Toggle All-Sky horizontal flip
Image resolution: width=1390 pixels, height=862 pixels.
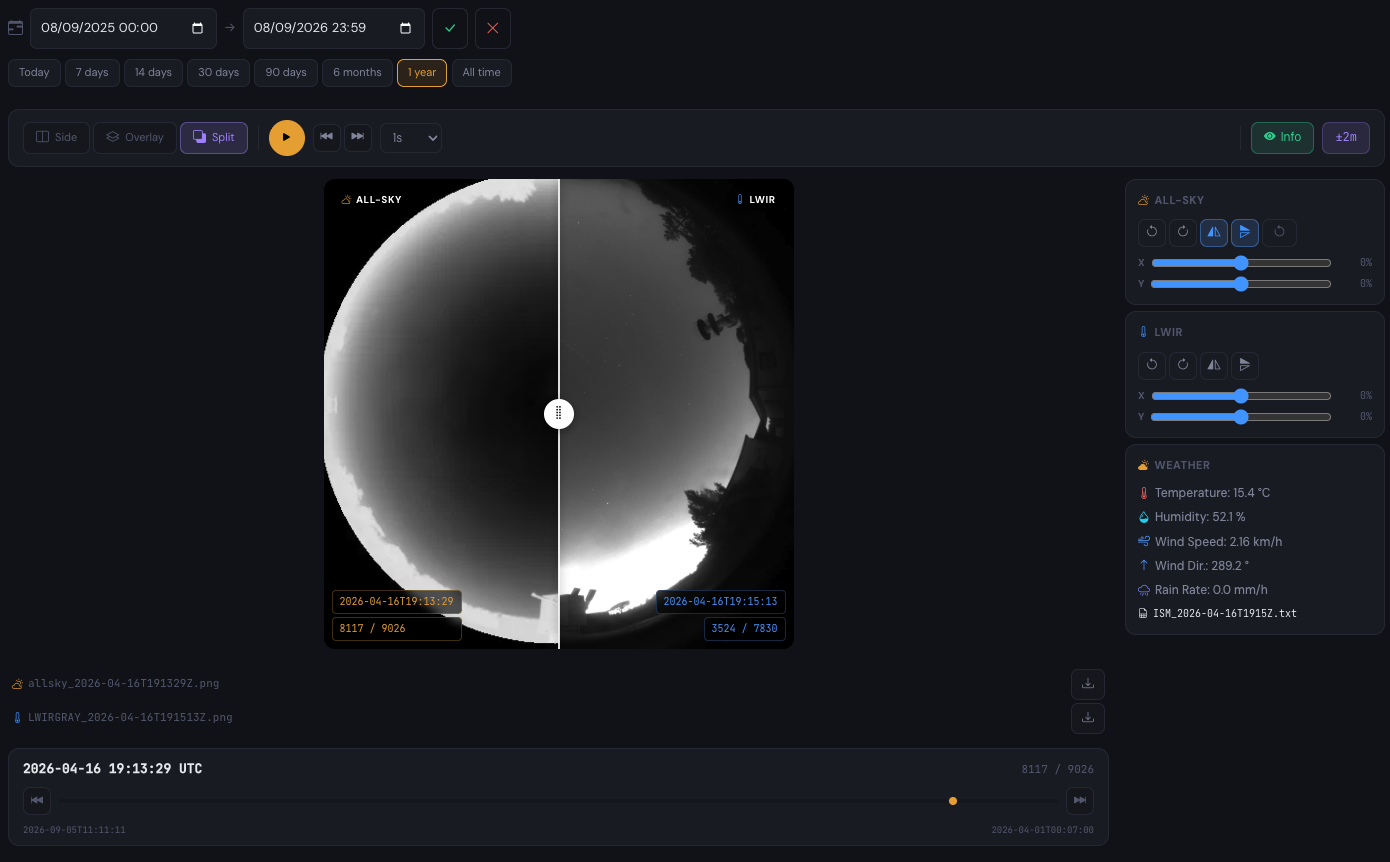pos(1214,232)
